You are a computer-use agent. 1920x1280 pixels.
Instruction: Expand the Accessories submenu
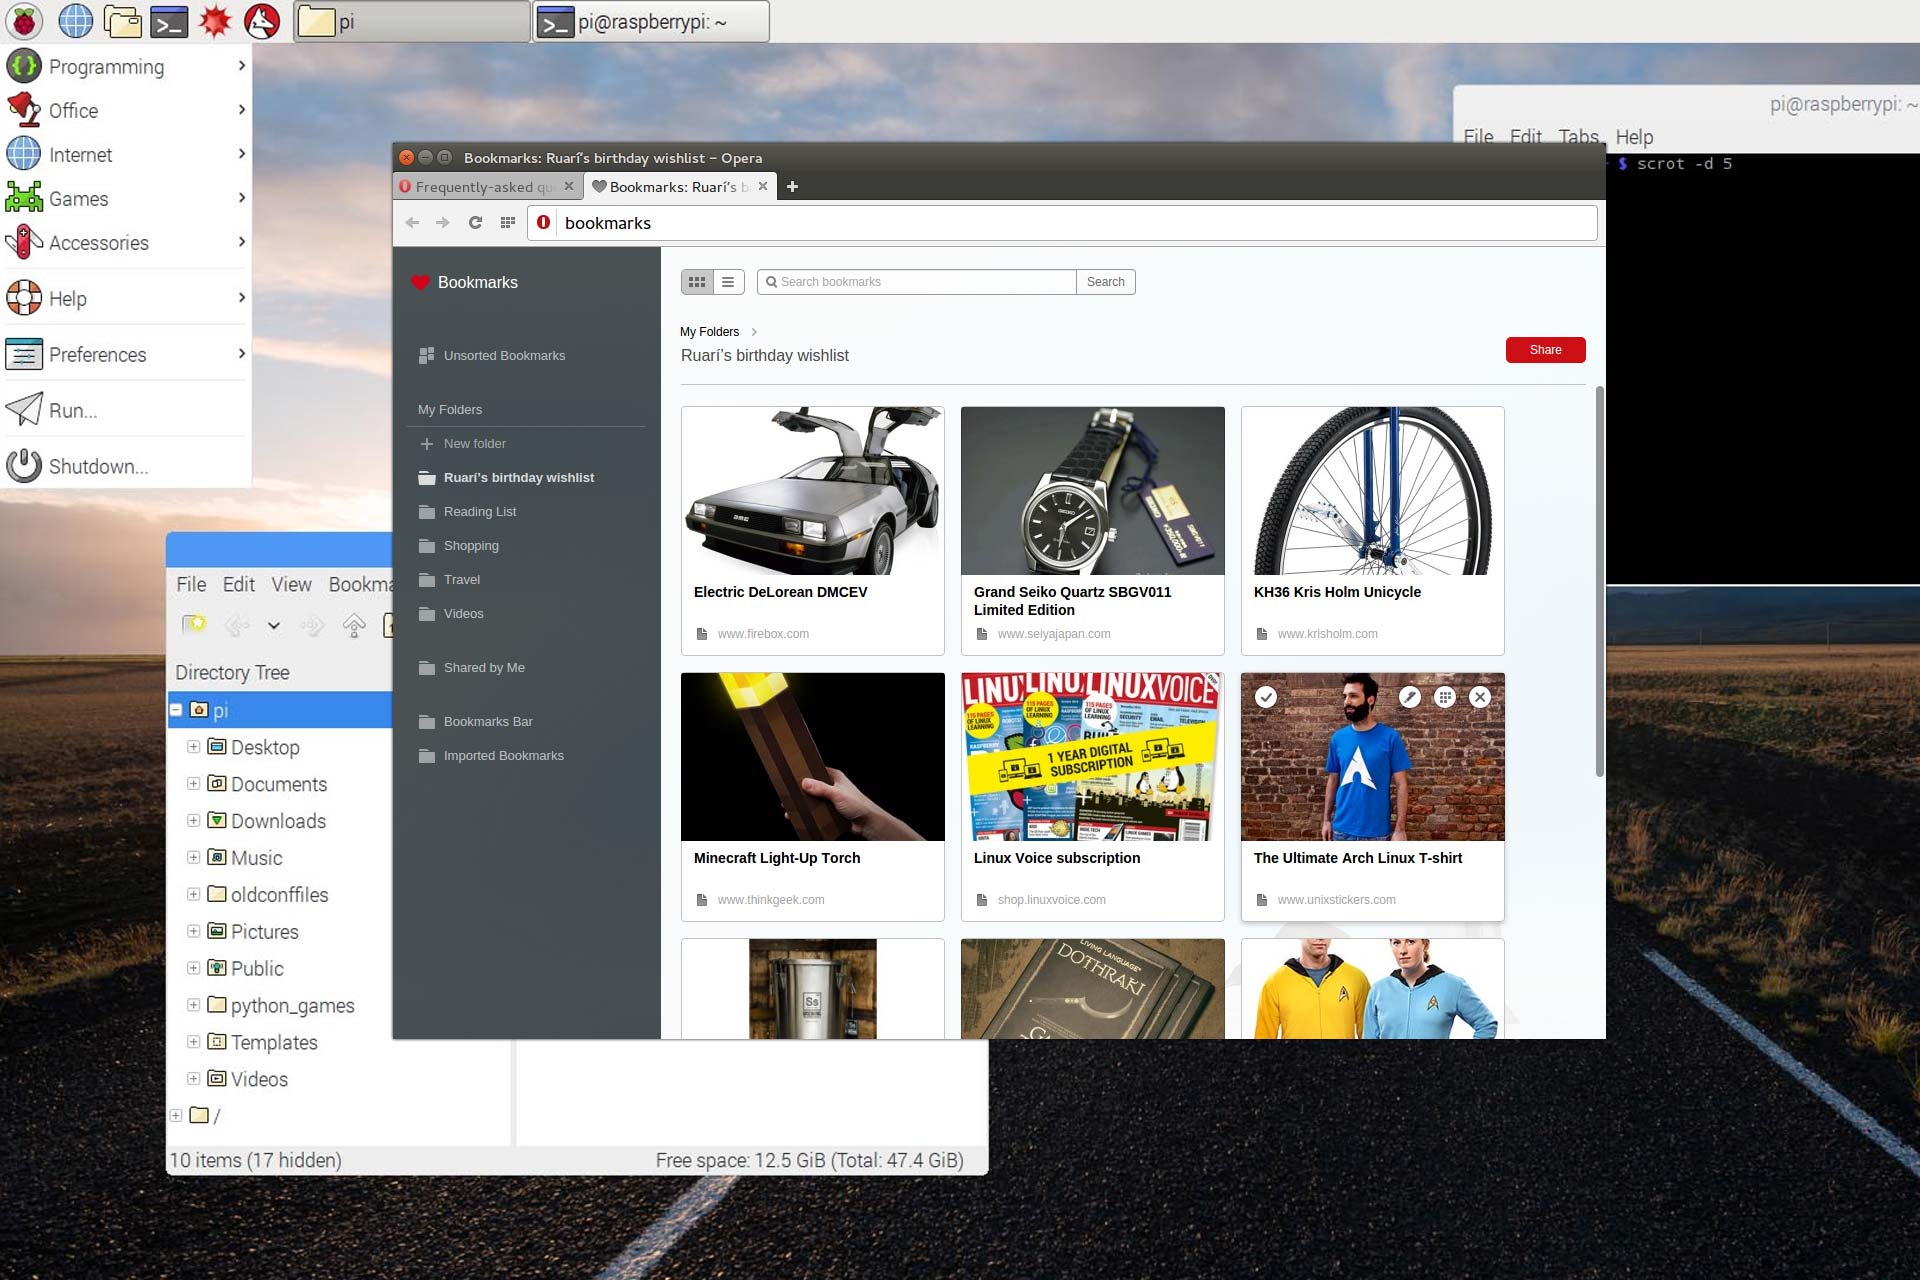[x=126, y=243]
